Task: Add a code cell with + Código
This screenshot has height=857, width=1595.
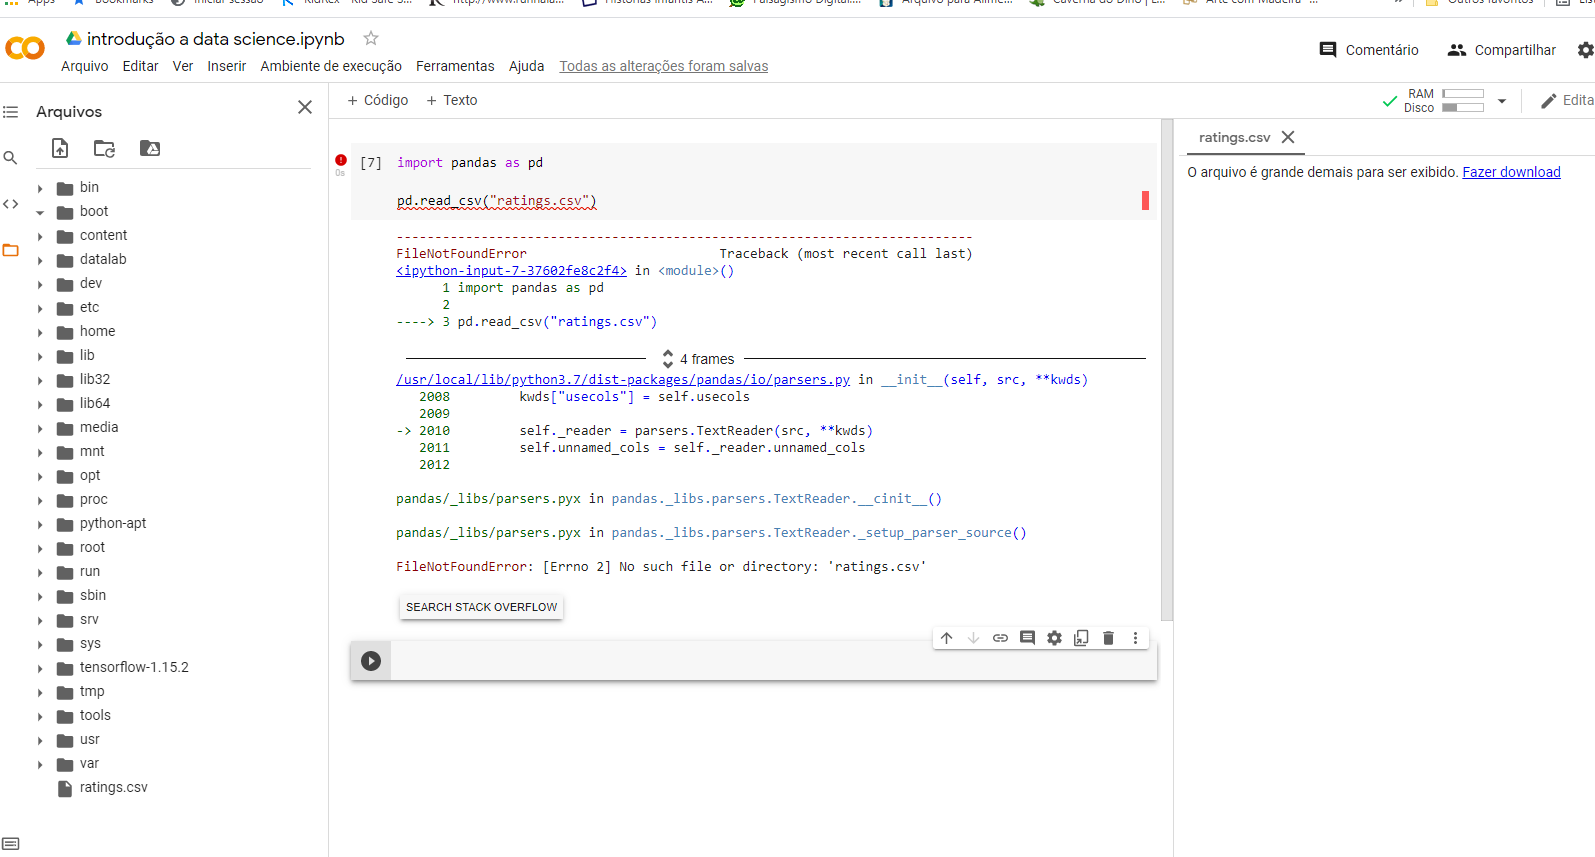Action: pyautogui.click(x=377, y=100)
